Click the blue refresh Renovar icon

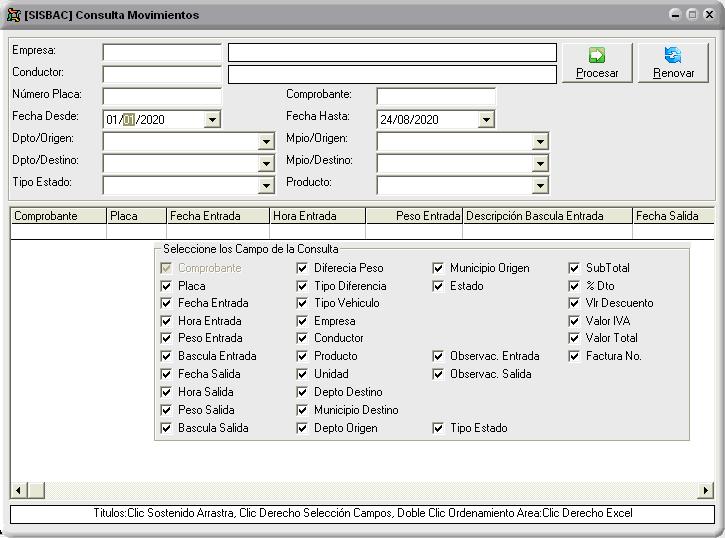coord(673,55)
